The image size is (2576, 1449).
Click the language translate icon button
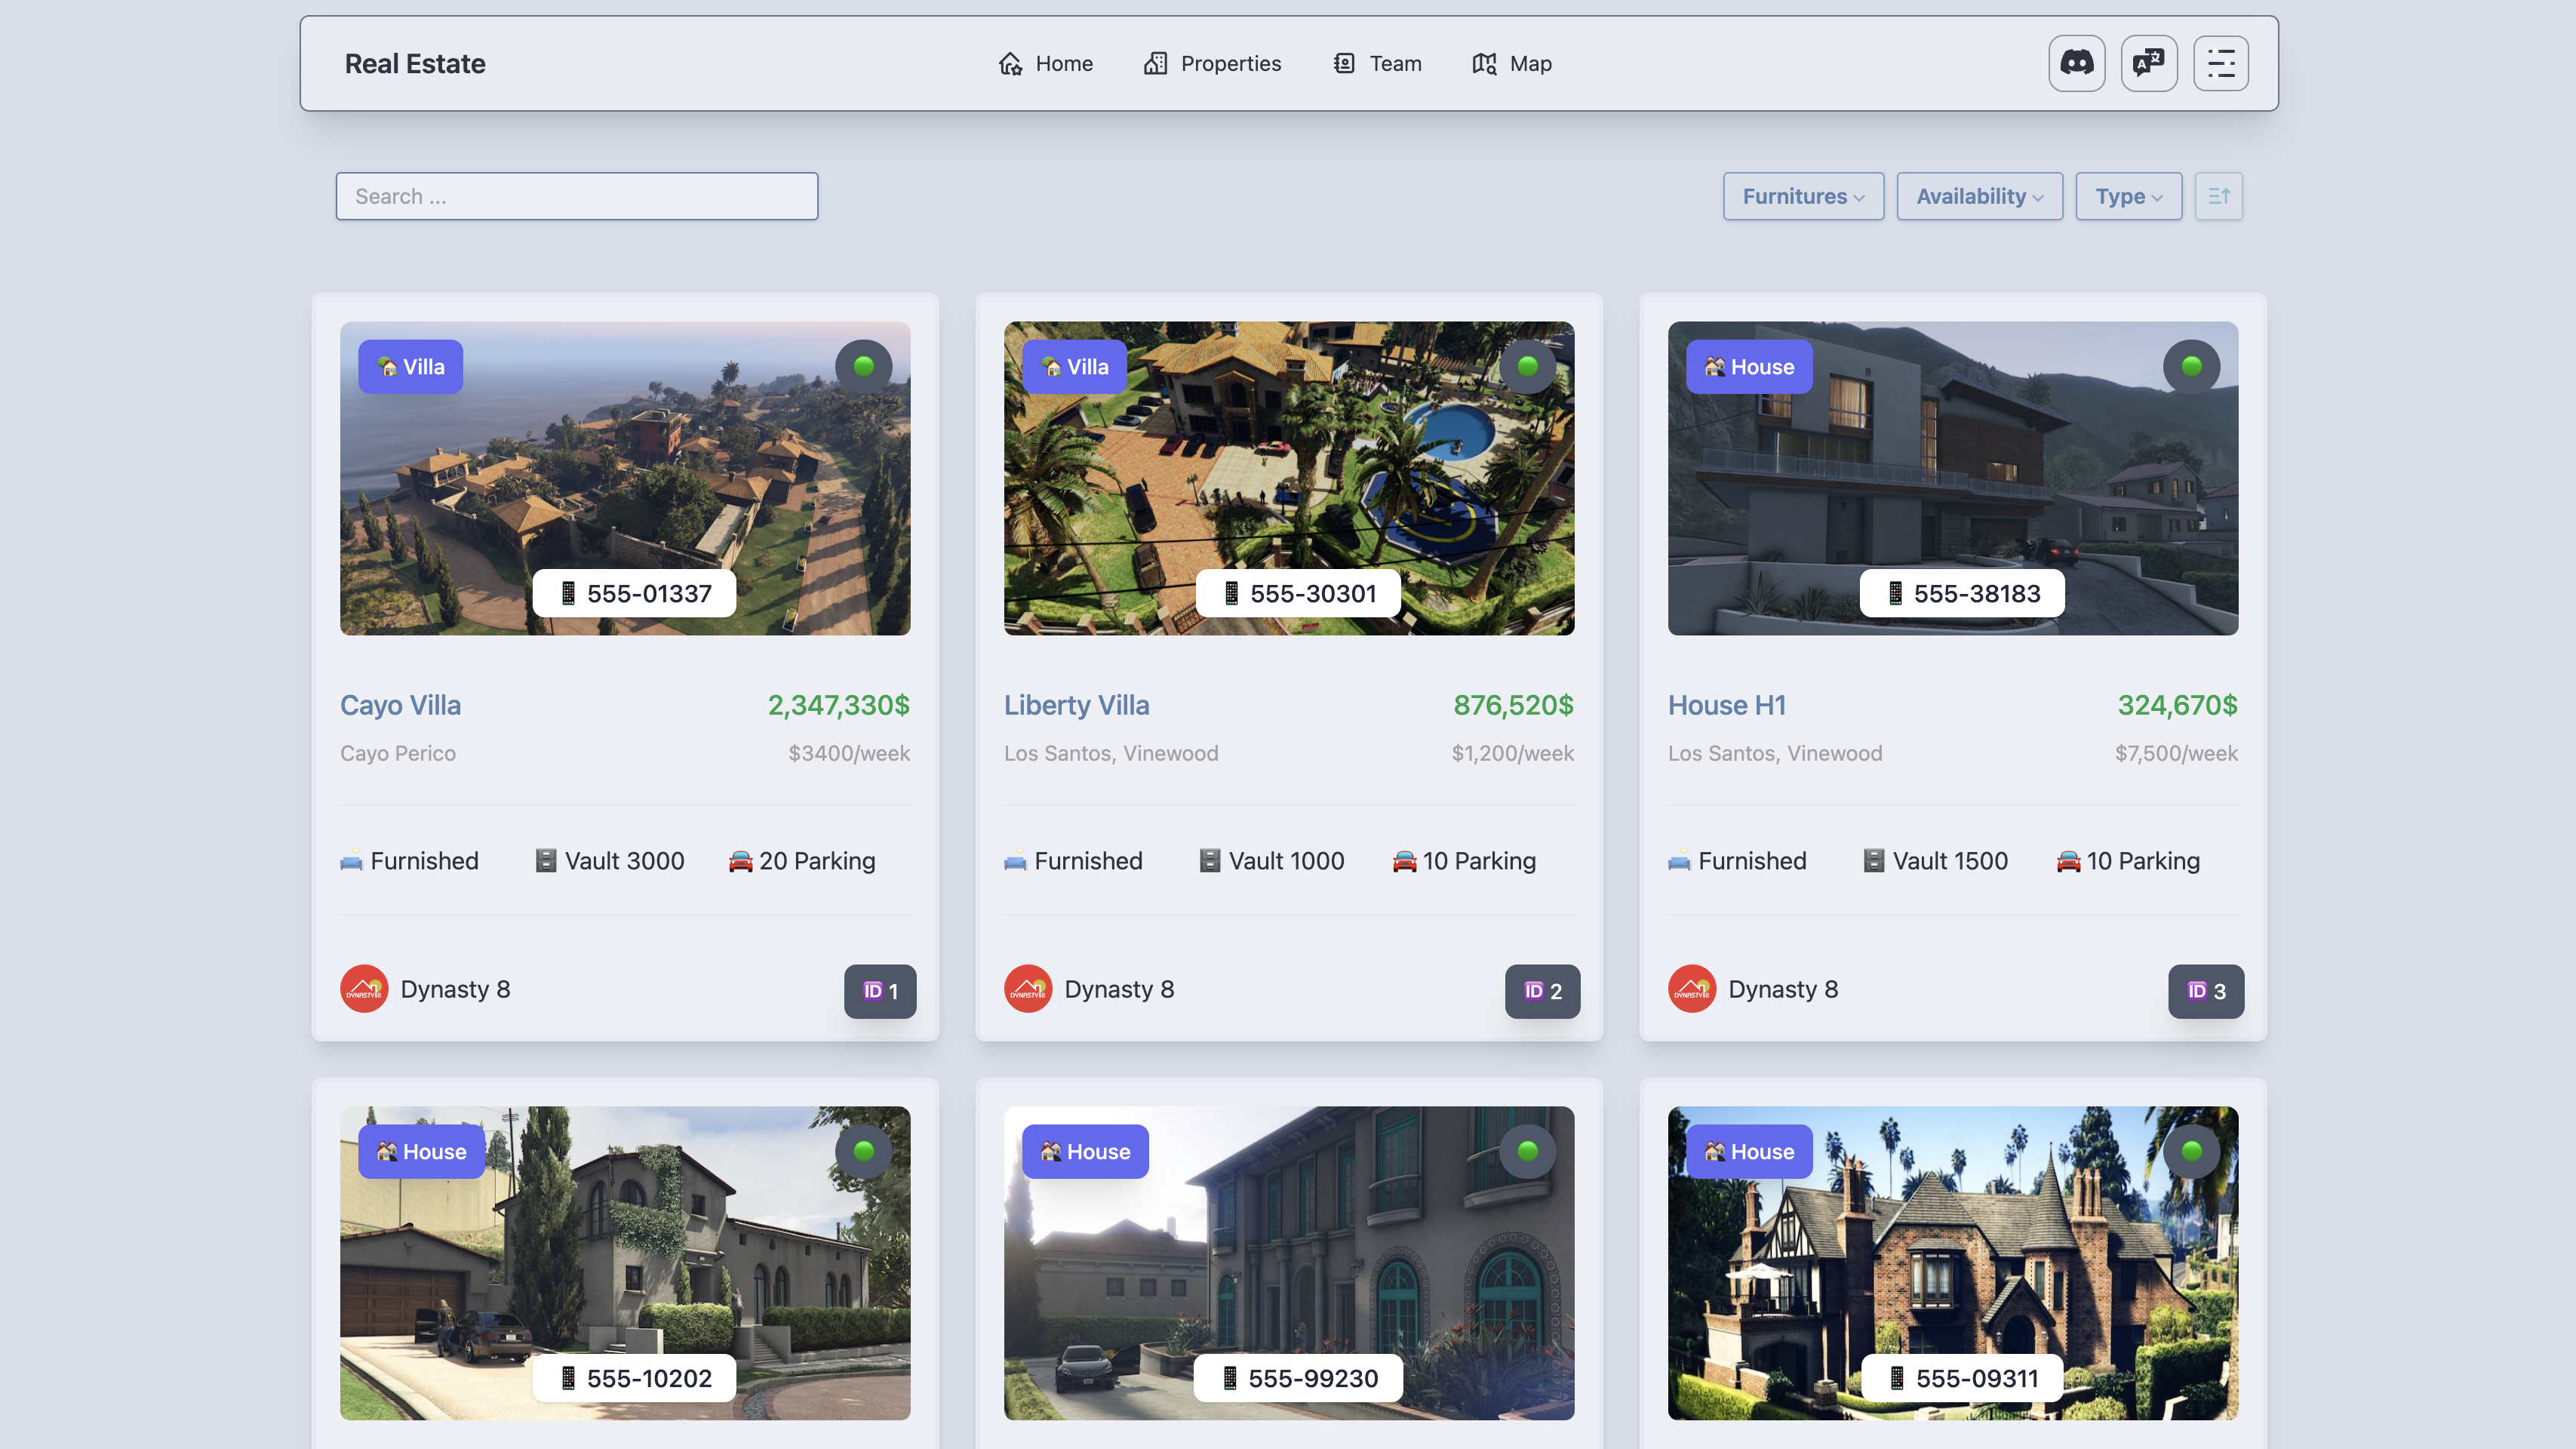coord(2148,63)
